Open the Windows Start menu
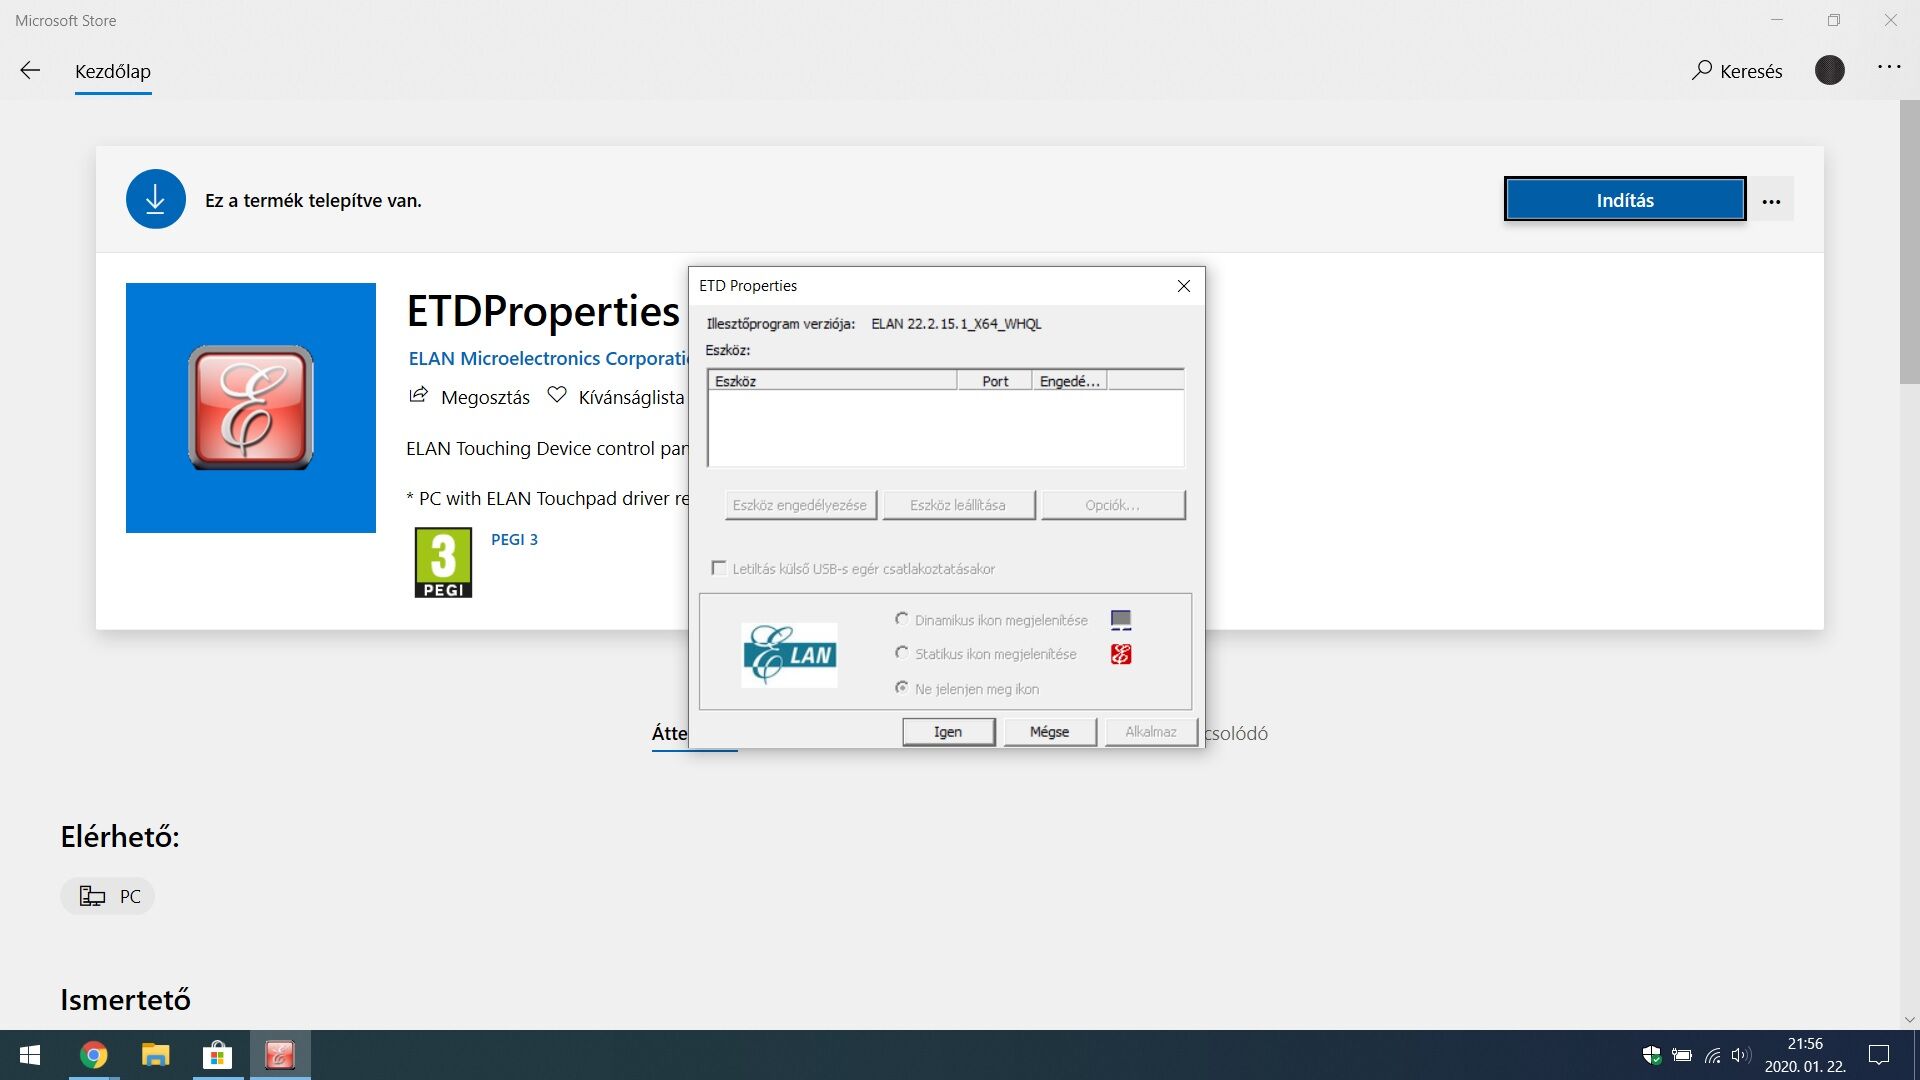 (x=30, y=1055)
